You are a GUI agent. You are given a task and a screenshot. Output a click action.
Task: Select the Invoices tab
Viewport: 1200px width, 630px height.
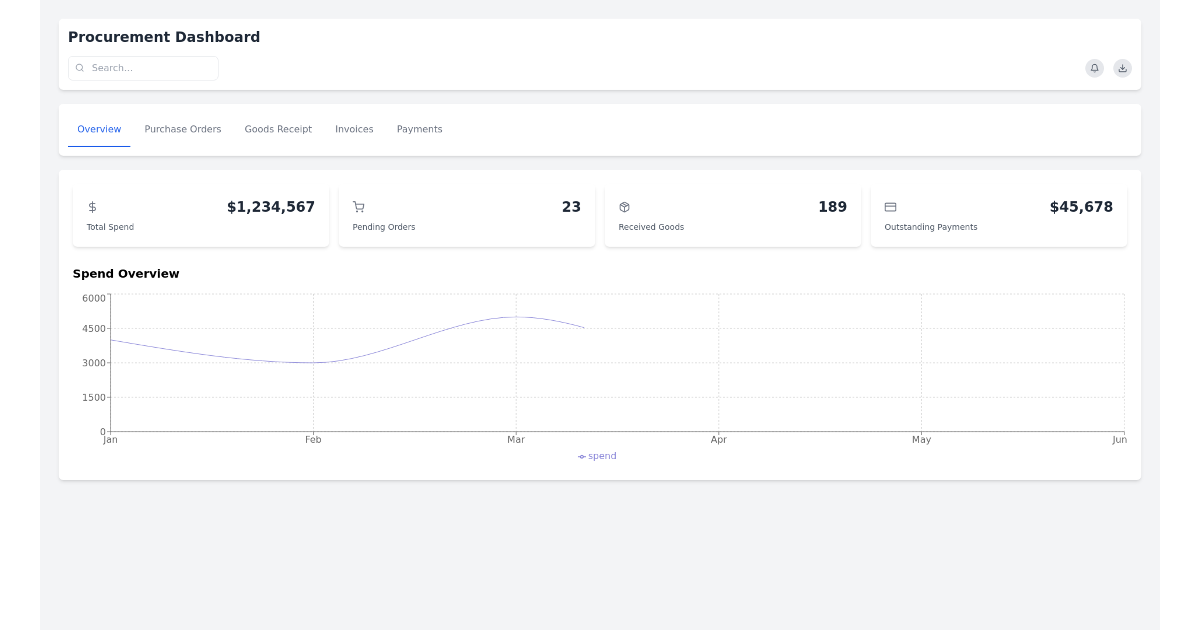[354, 129]
